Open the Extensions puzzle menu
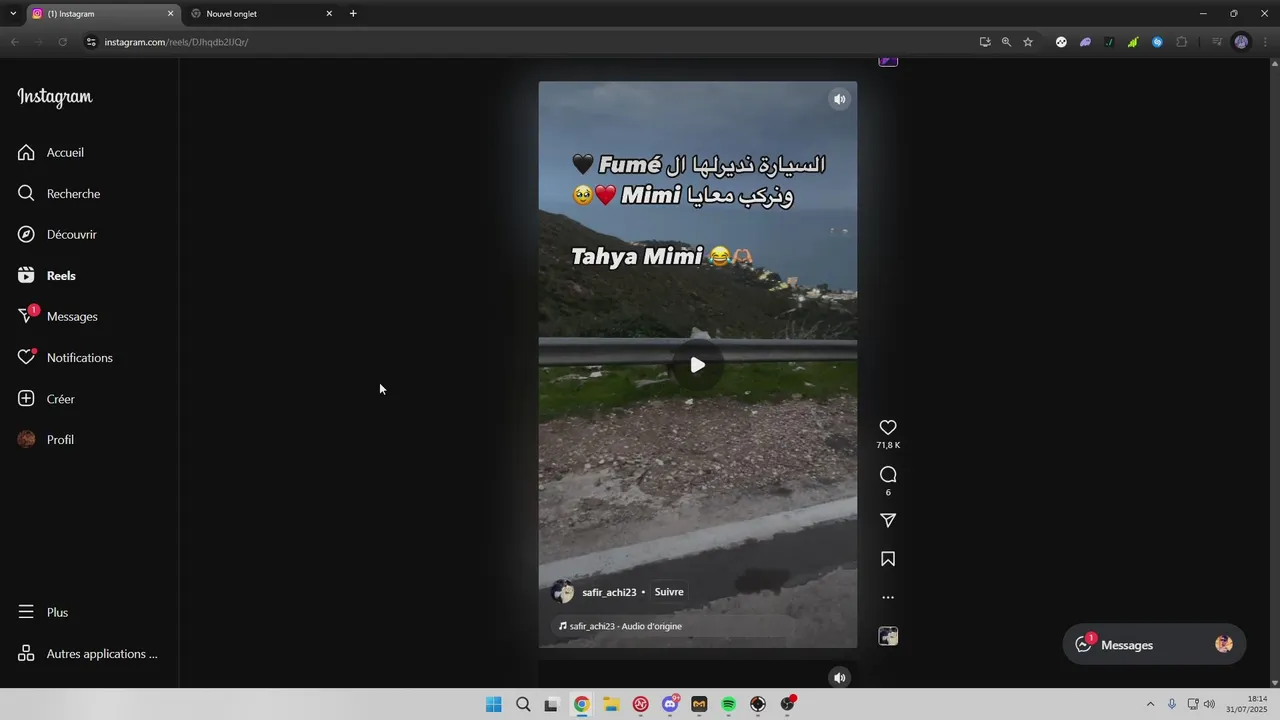This screenshot has width=1280, height=720. click(x=1182, y=42)
